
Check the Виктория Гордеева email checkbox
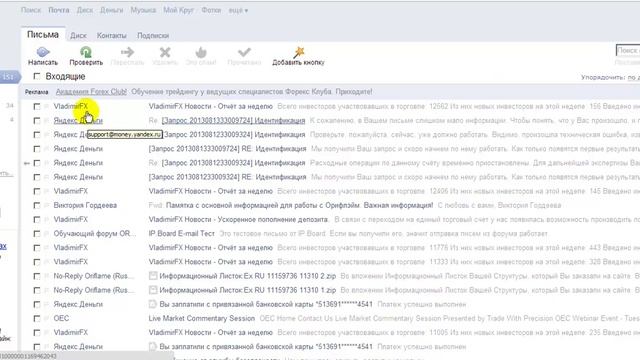[37, 205]
